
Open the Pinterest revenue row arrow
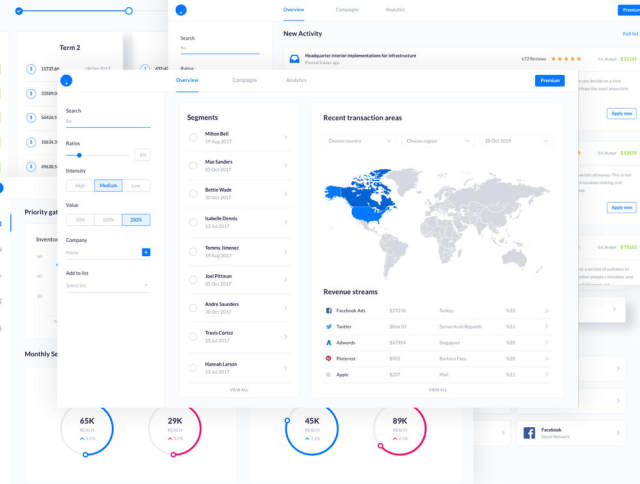click(547, 358)
